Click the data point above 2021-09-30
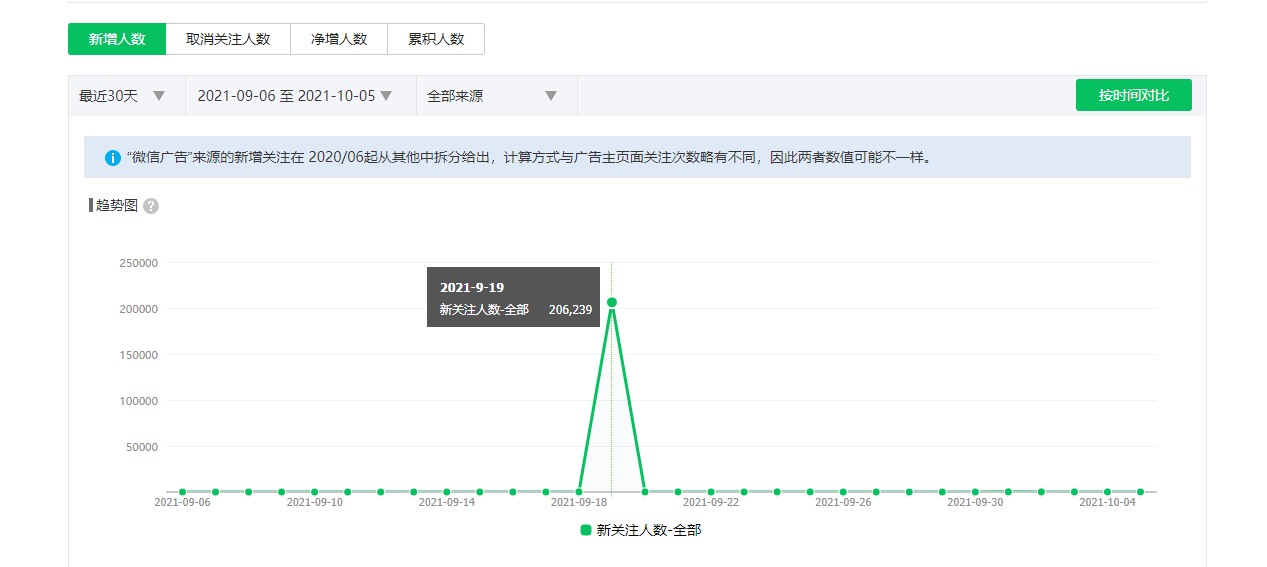 (x=975, y=492)
